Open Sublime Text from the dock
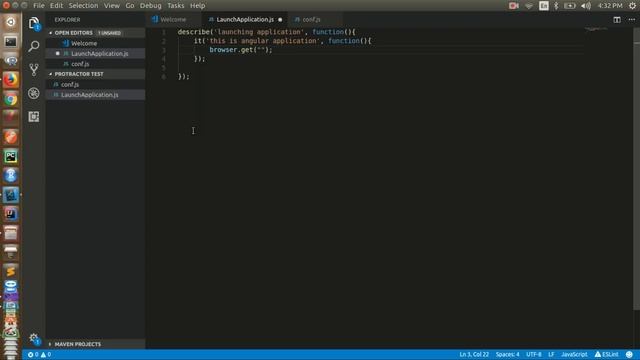The height and width of the screenshot is (360, 640). click(x=11, y=271)
